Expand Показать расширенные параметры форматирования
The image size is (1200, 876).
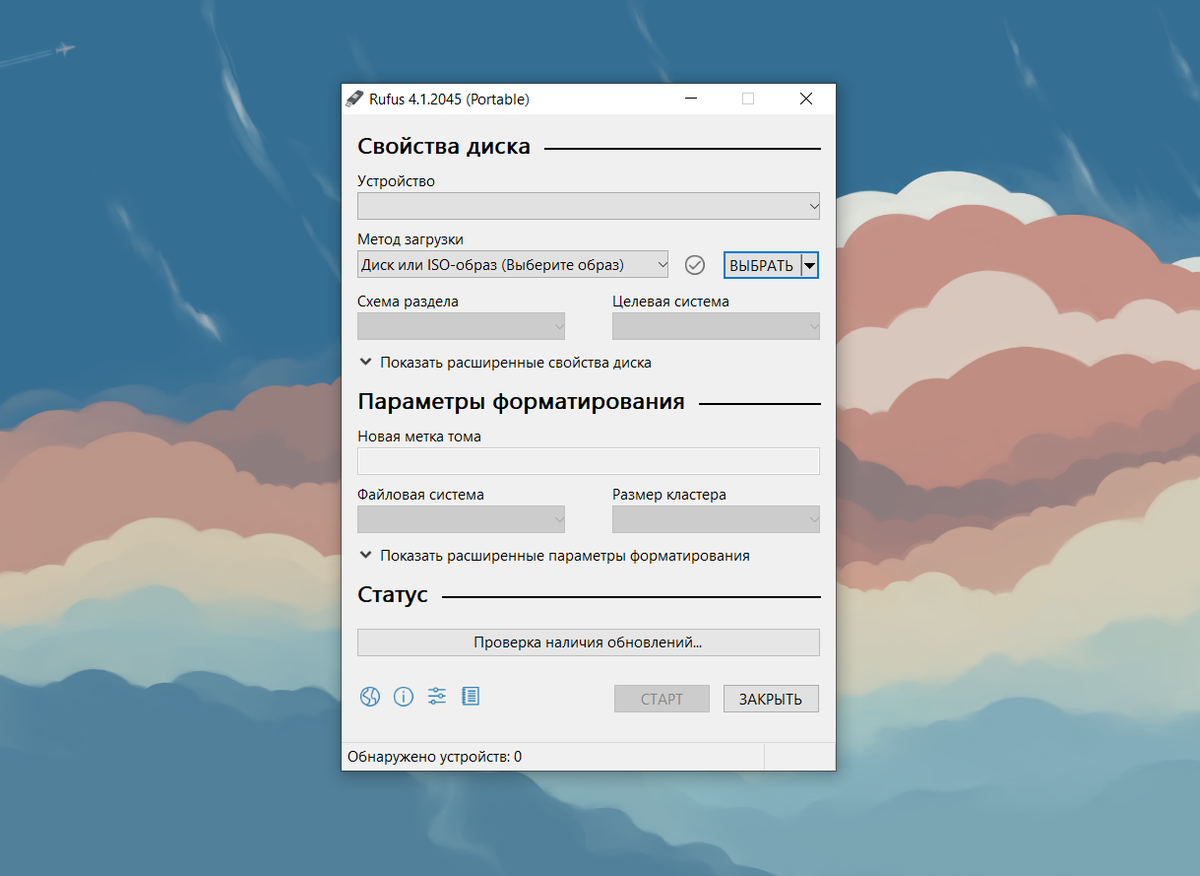click(556, 555)
